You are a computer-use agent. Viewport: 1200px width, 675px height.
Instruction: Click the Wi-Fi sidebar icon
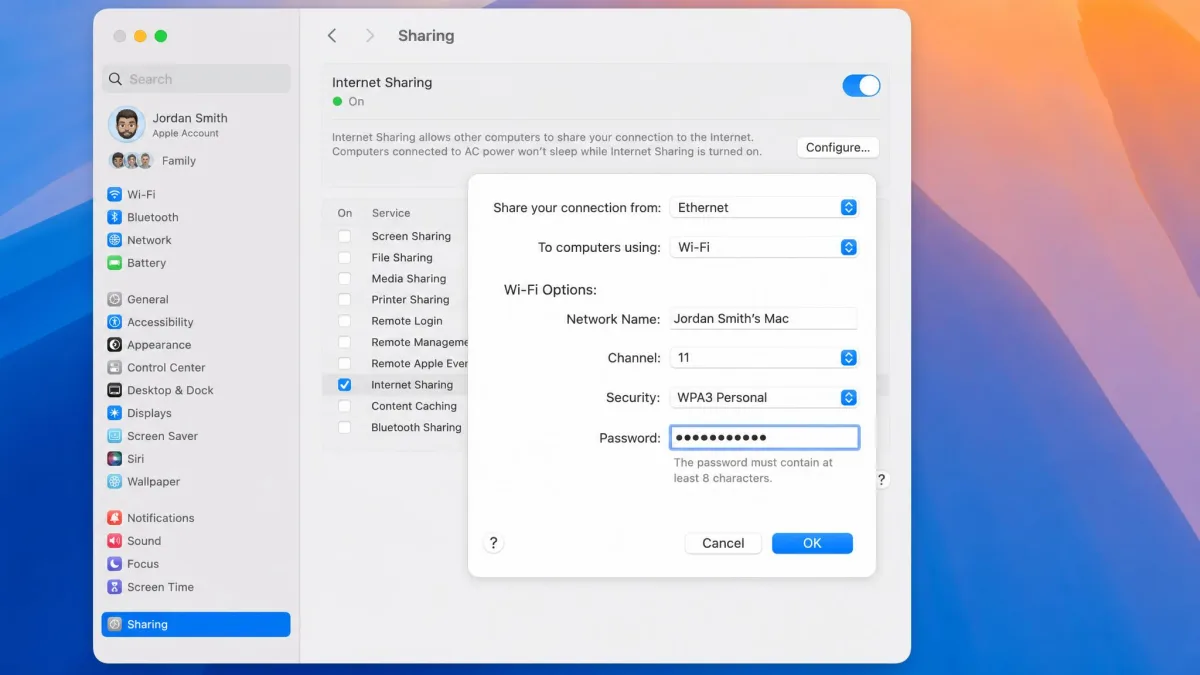(115, 194)
